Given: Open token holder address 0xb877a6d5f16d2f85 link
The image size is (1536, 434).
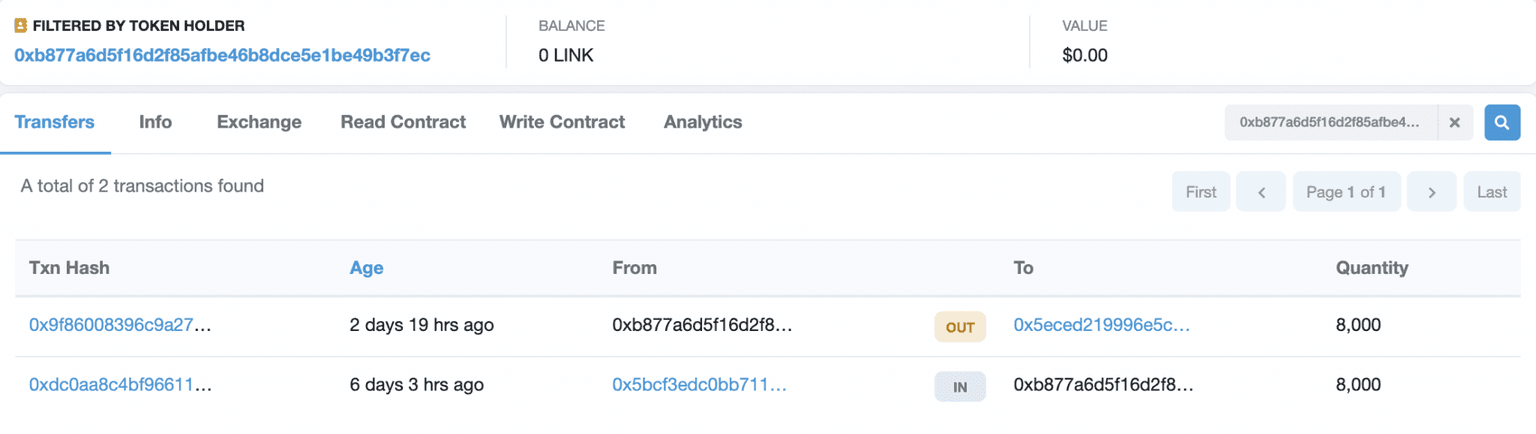Looking at the screenshot, I should click(222, 55).
